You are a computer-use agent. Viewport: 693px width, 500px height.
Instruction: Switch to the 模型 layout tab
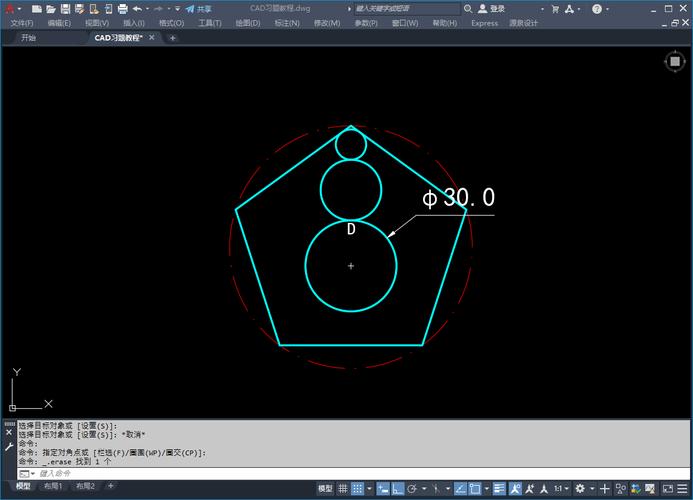(23, 486)
